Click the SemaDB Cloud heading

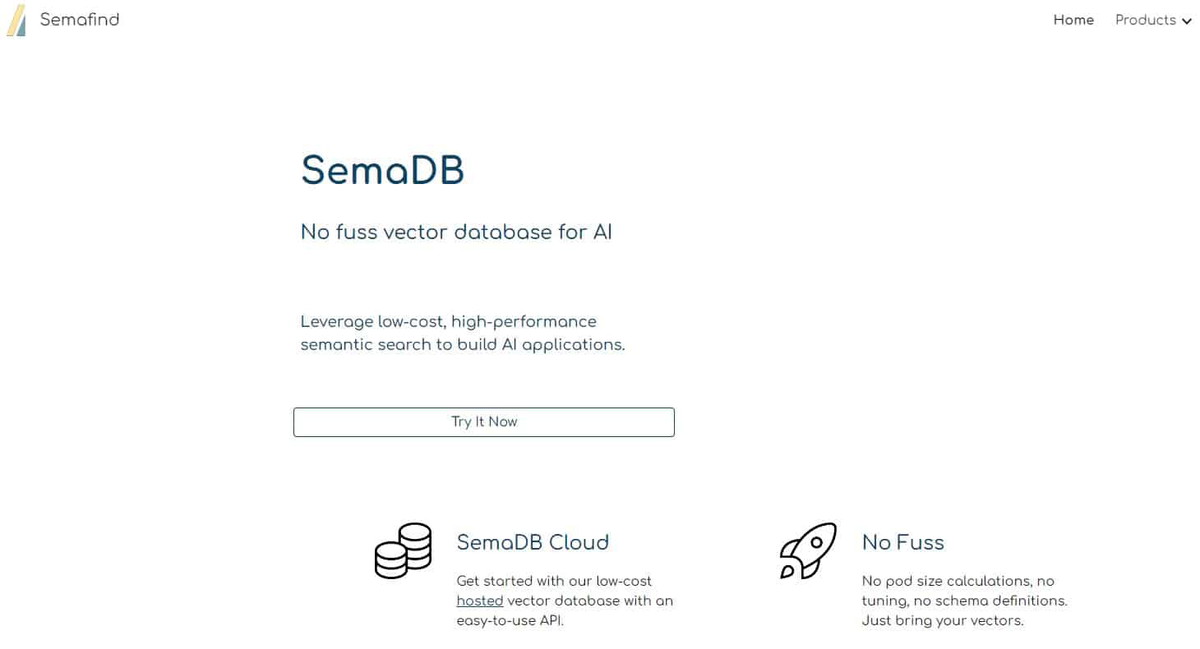pyautogui.click(x=533, y=542)
